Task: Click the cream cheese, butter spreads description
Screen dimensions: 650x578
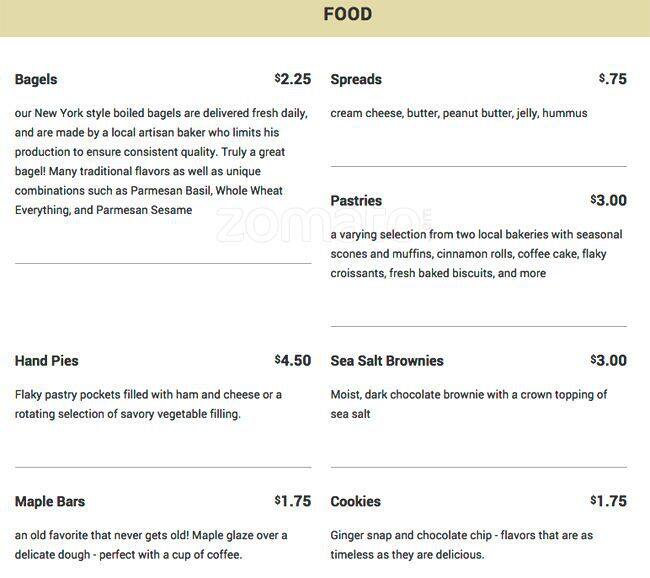Action: coord(459,113)
